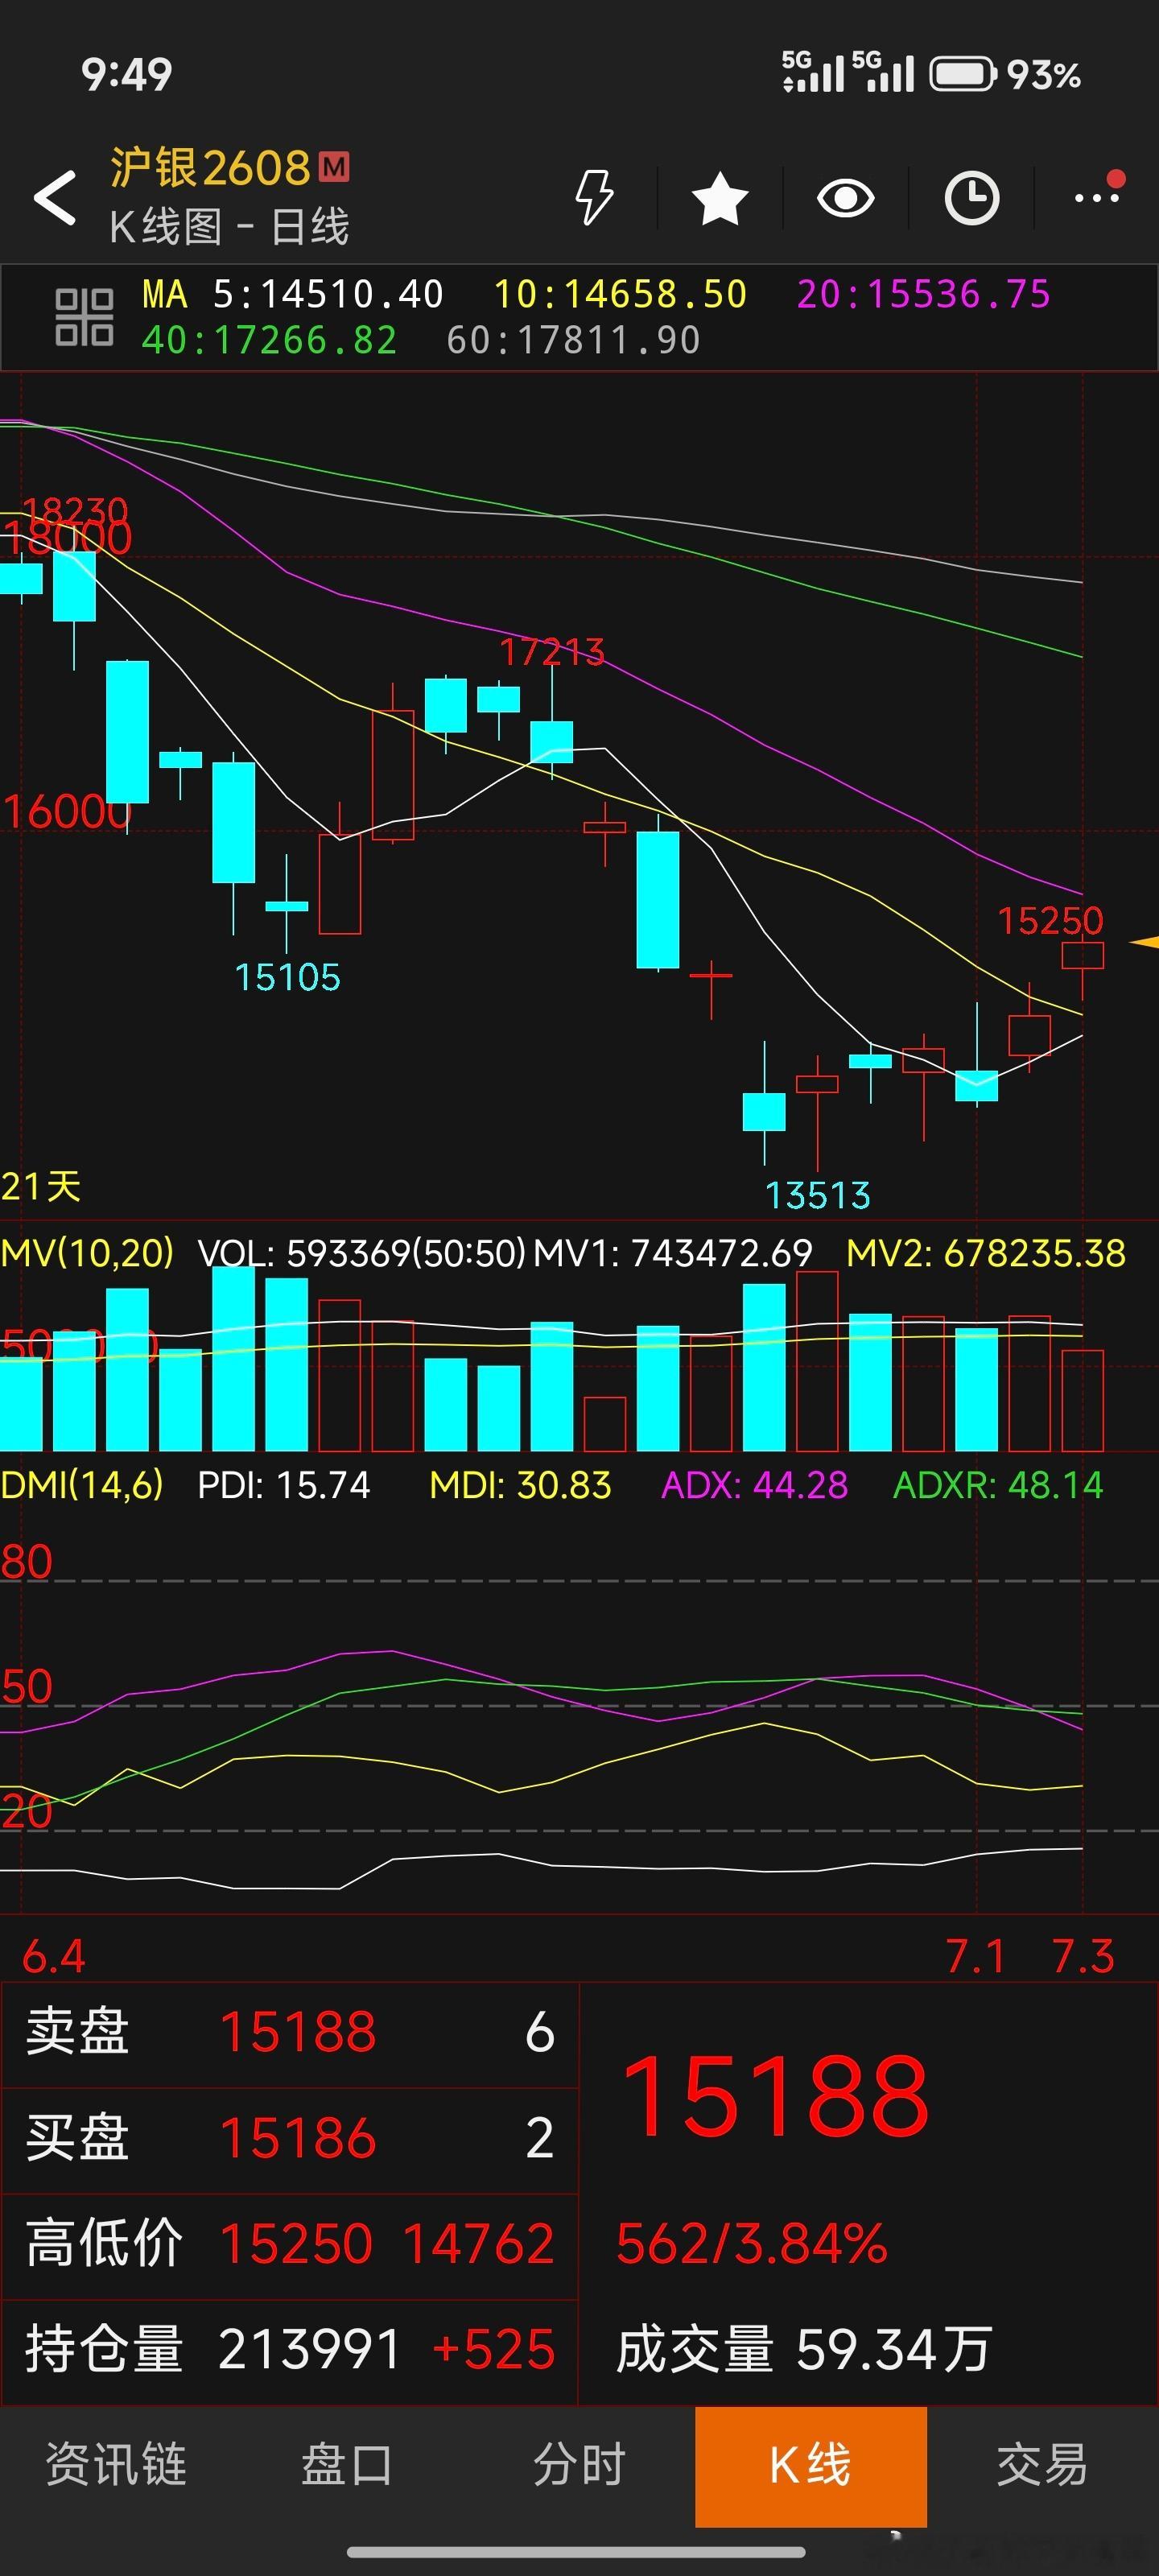Tap MA 40:17266.82 value
This screenshot has width=1159, height=2576.
[269, 340]
